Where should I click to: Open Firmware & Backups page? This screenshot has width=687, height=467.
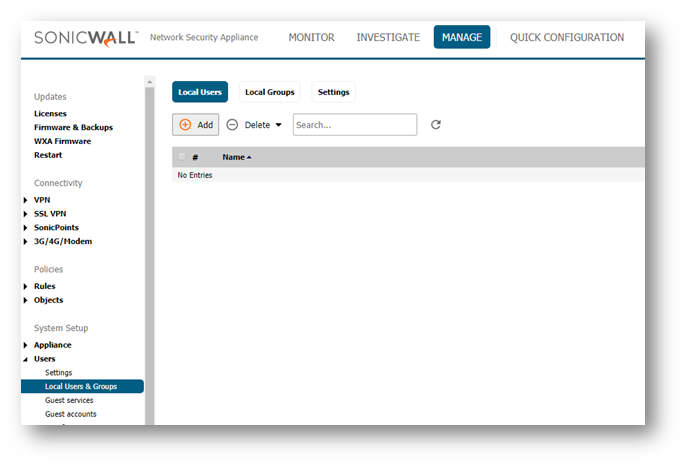(73, 127)
